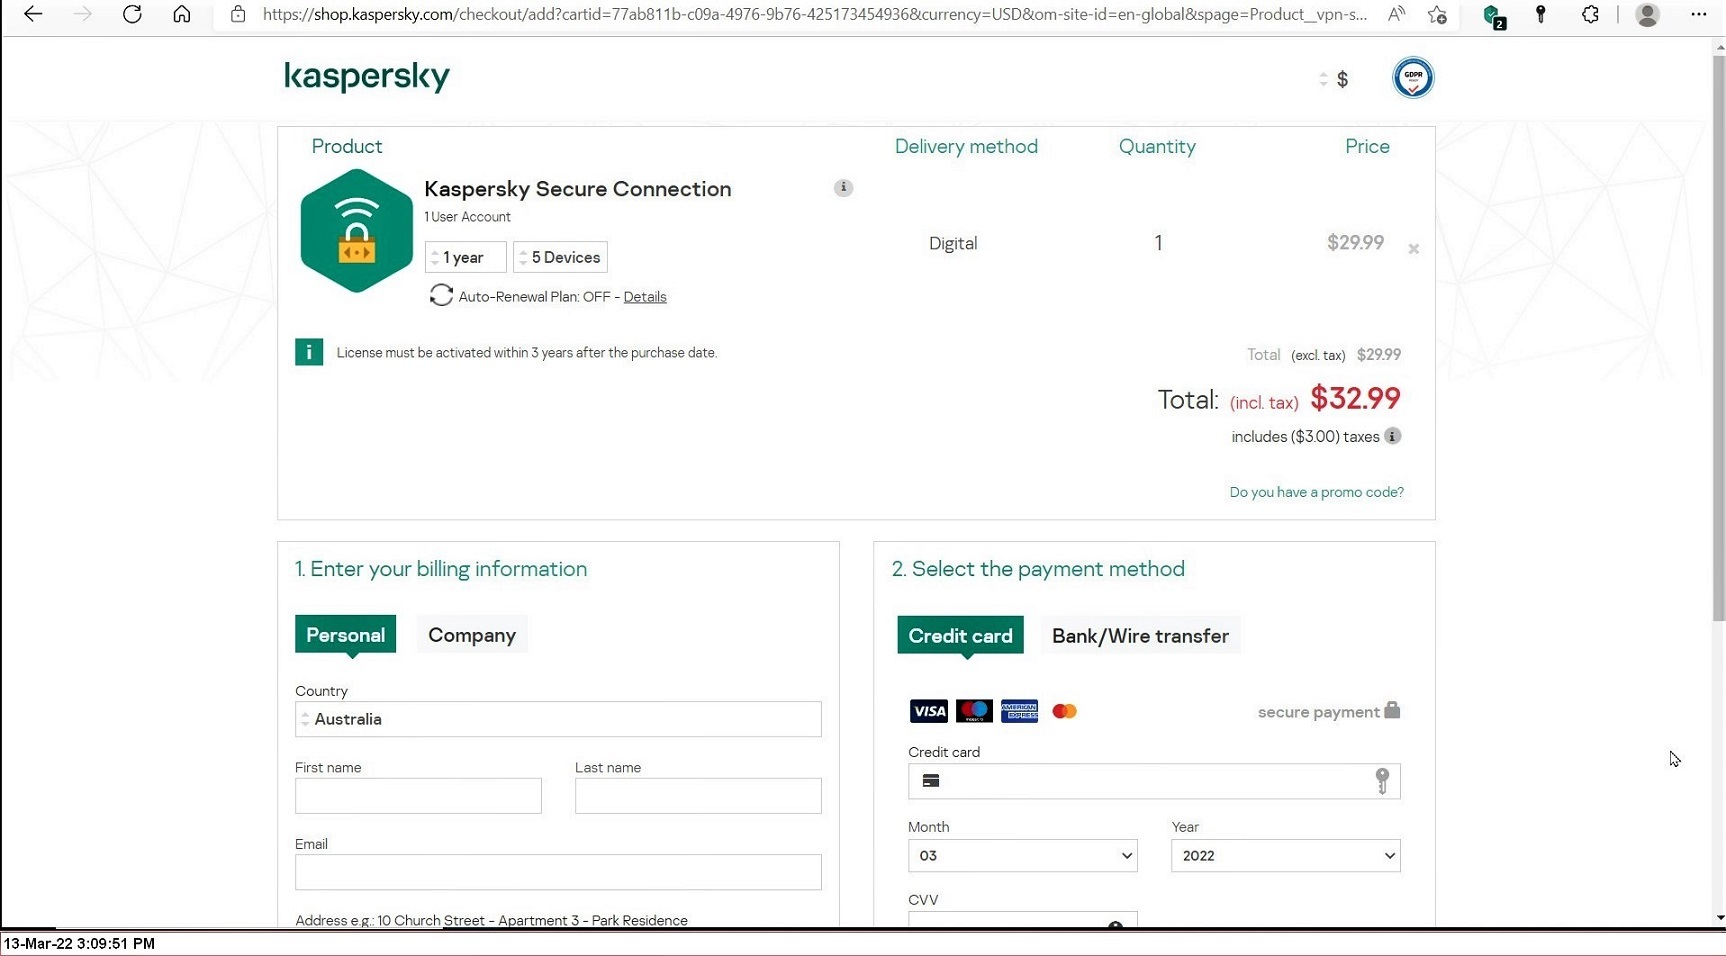Screen dimensions: 1726x956
Task: Open the 1 year subscription dropdown
Action: tap(465, 257)
